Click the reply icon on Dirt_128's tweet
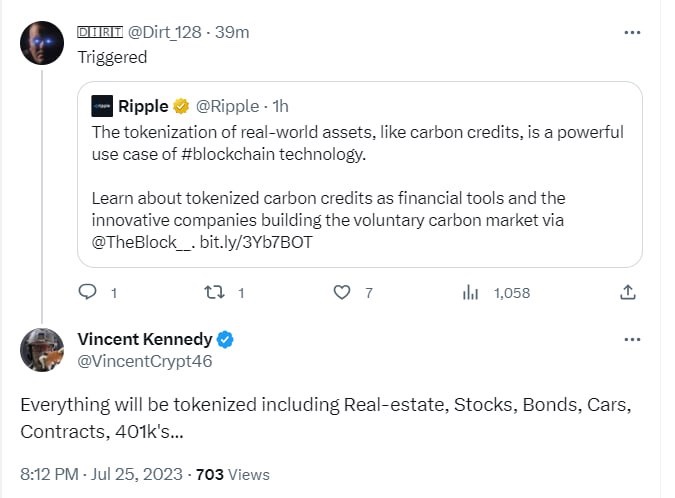675x498 pixels. [87, 292]
